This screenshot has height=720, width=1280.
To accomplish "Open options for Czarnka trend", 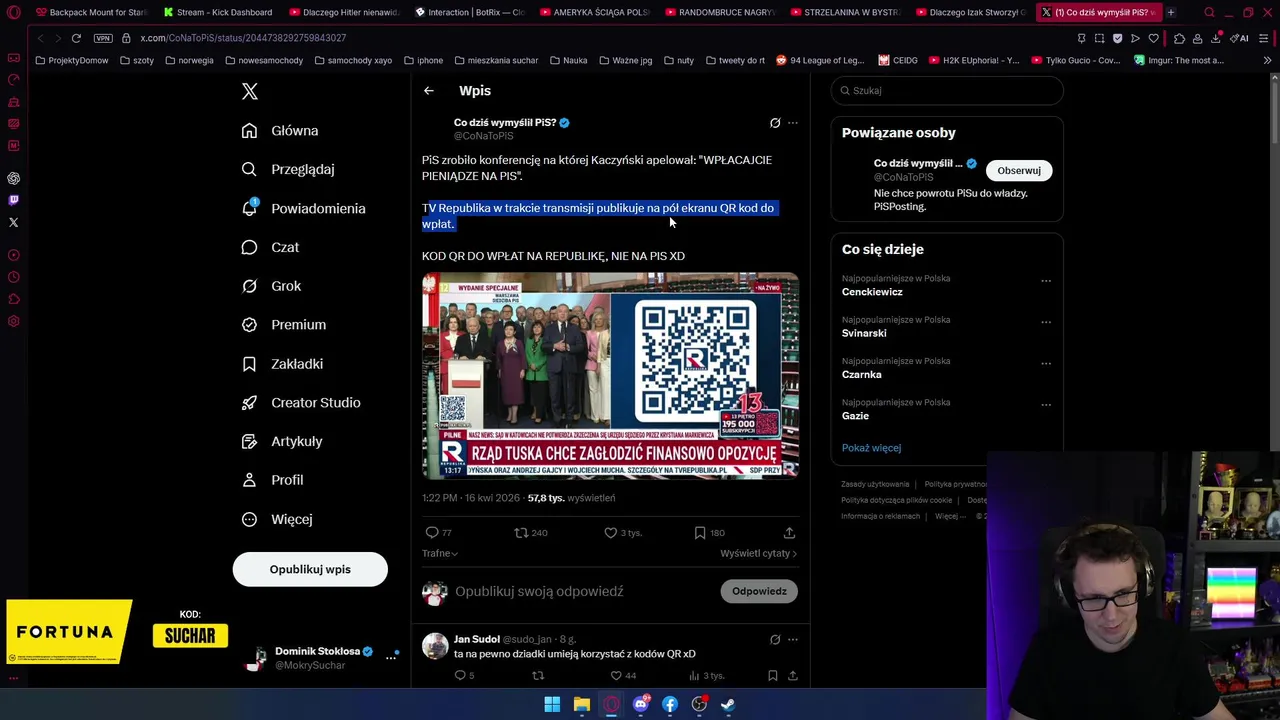I will coord(1046,363).
